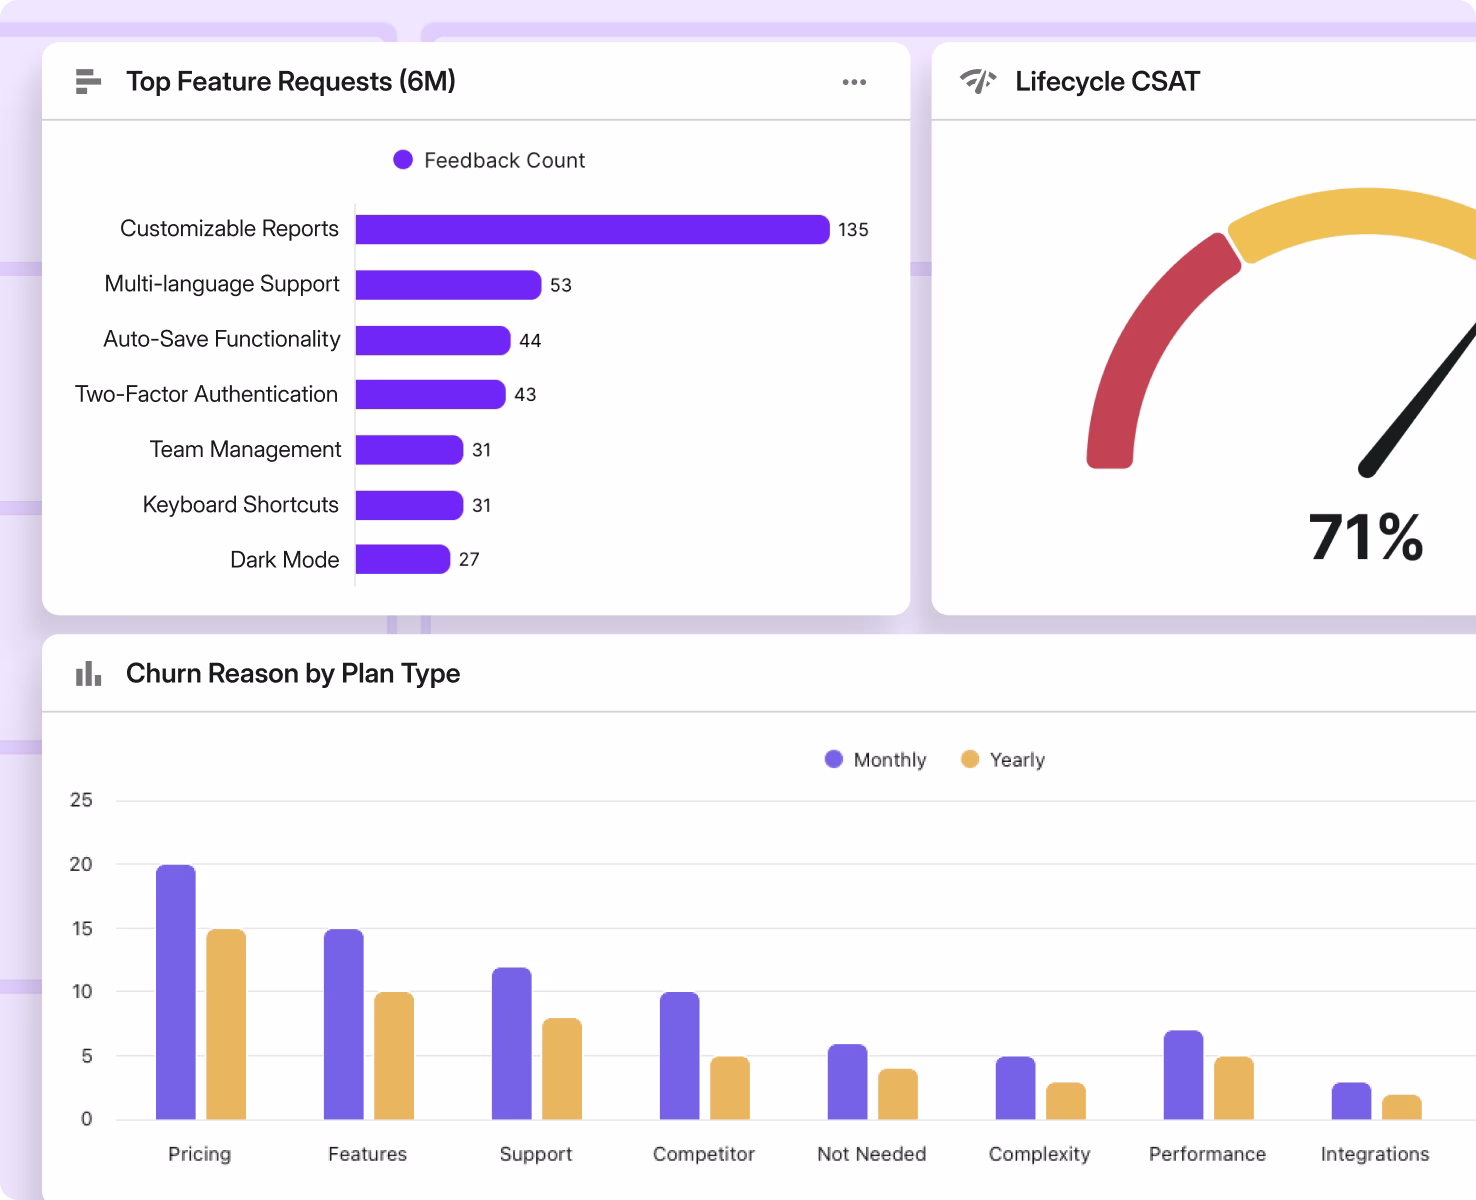Click the 27 value label
1476x1200 pixels.
click(x=469, y=560)
